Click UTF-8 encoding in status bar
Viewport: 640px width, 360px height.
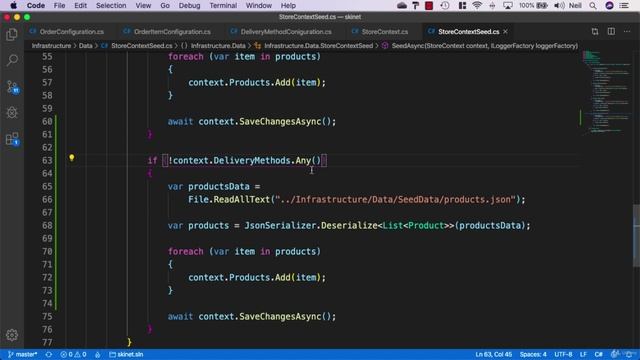(x=563, y=354)
